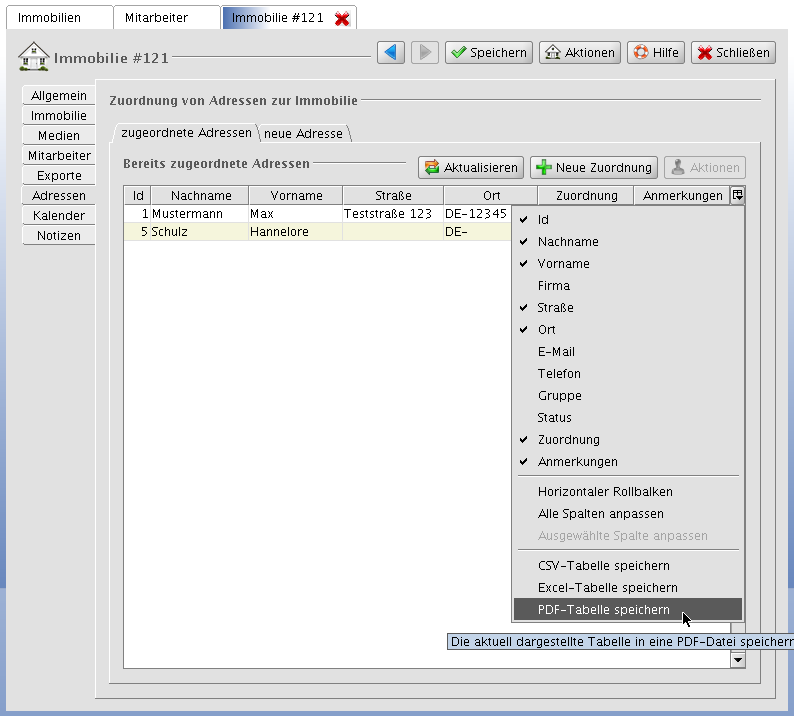Screen dimensions: 794x716
Task: Refresh the address list via Aktualisieren
Action: [x=471, y=168]
